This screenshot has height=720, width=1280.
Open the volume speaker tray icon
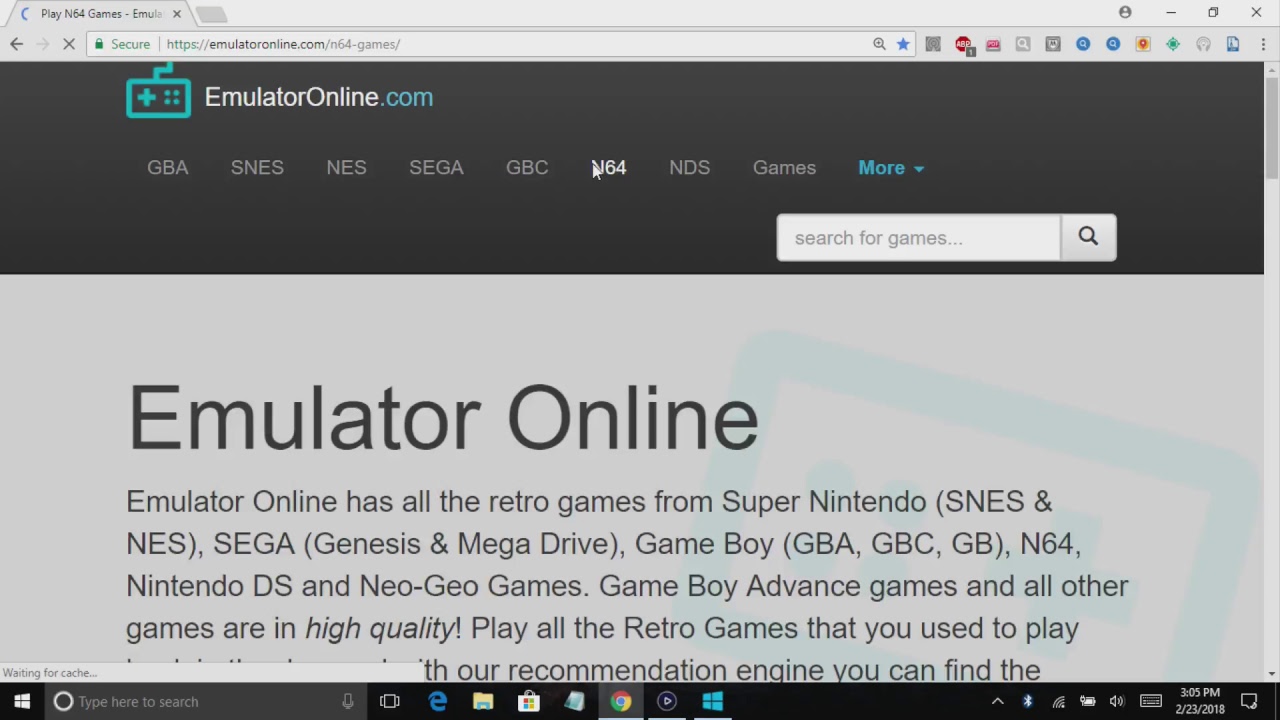click(x=1117, y=701)
